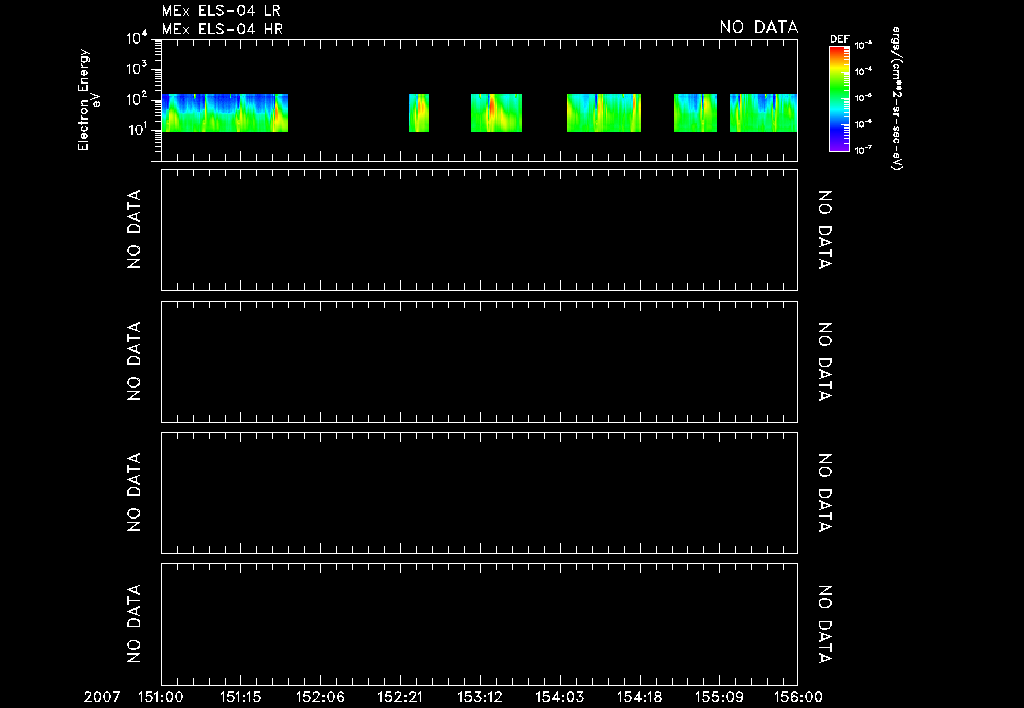Click the 153:12 time axis label
This screenshot has width=1024, height=708.
coord(480,697)
